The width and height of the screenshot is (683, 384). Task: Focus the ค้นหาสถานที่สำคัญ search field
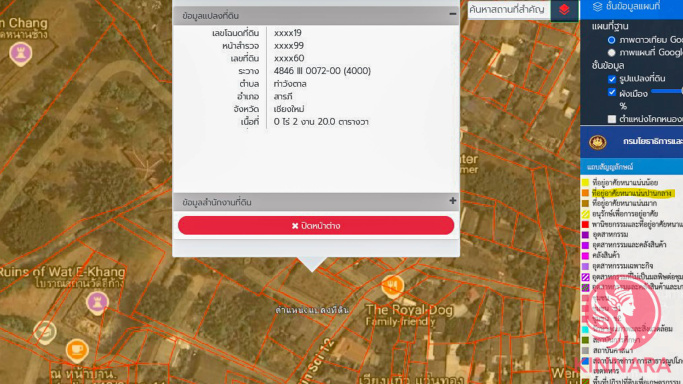click(x=509, y=10)
